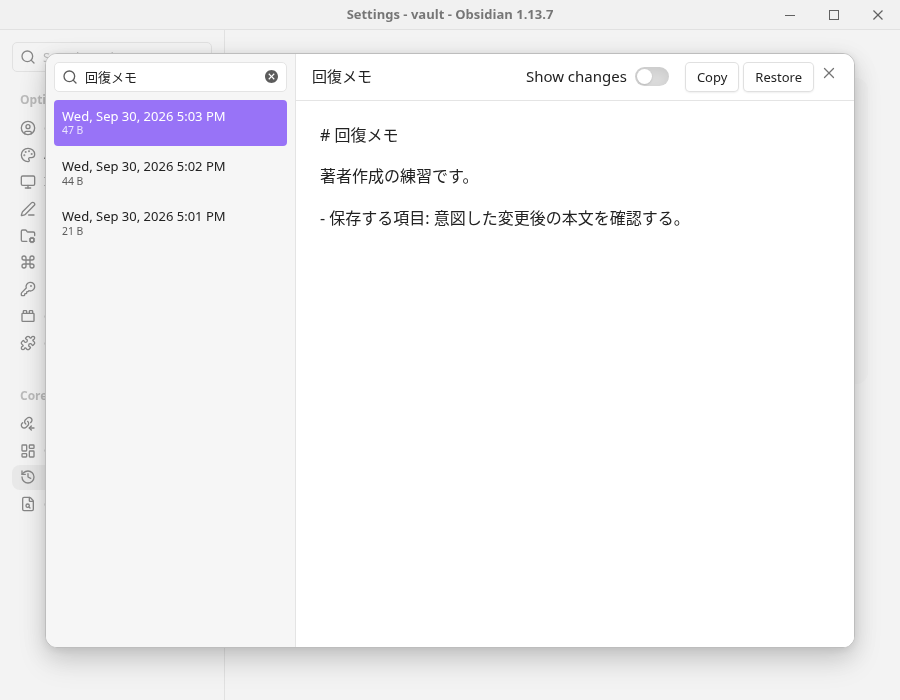Screen dimensions: 900x700
Task: Click the heading text # 回復メモ
Action: 359,135
